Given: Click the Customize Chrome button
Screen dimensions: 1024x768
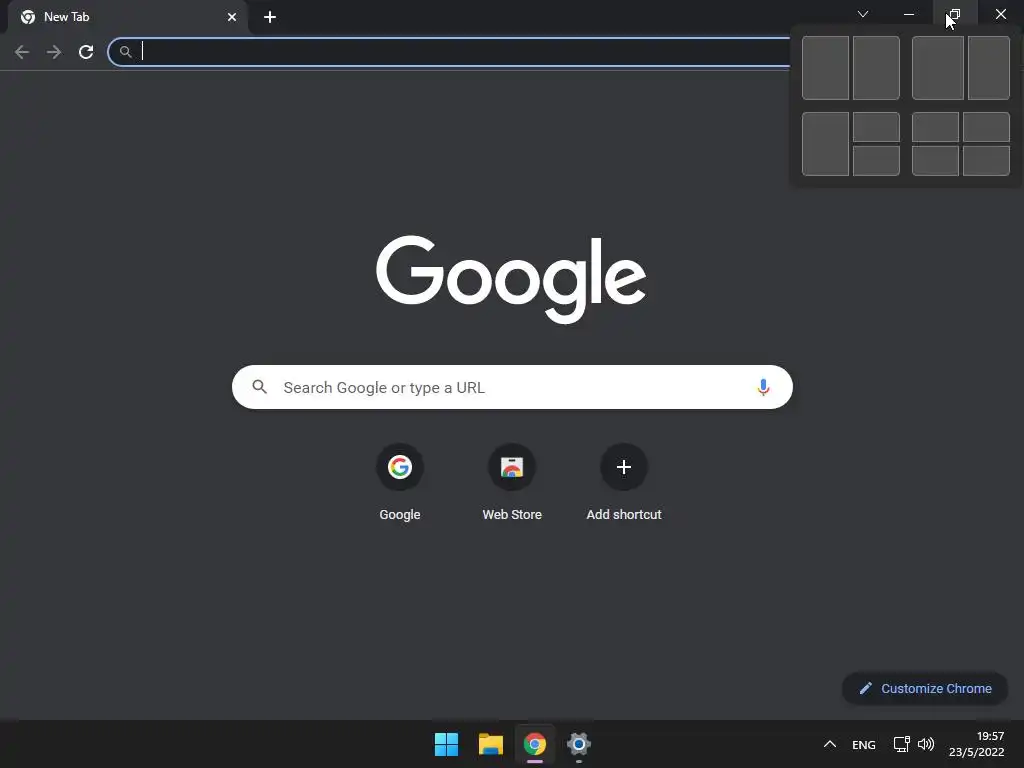Looking at the screenshot, I should [x=925, y=688].
